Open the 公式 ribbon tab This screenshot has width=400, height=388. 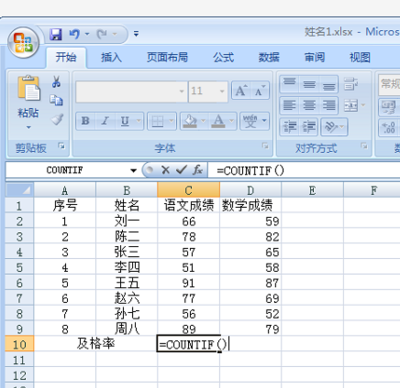pos(223,57)
